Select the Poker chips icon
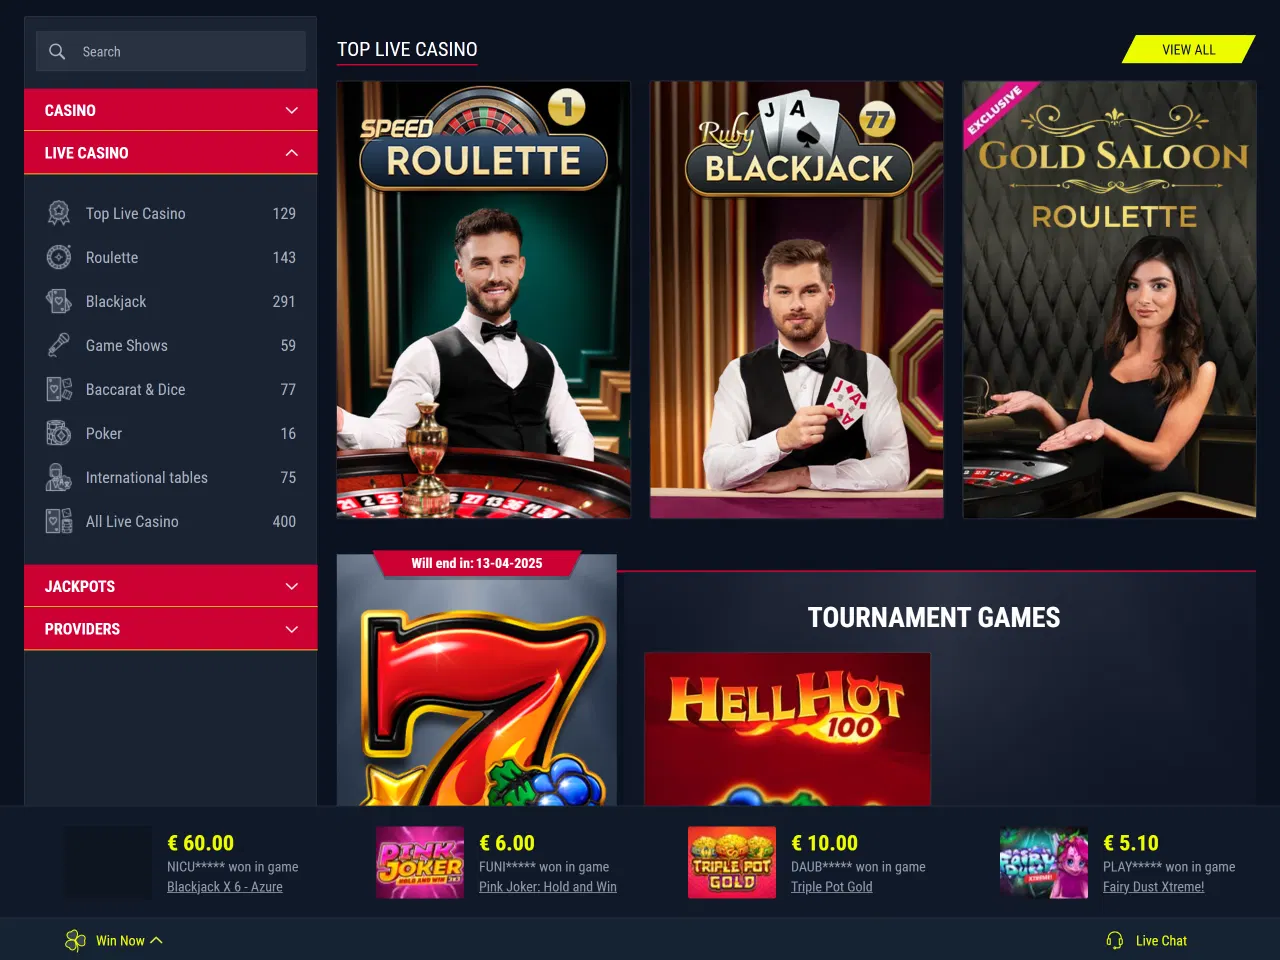1280x960 pixels. coord(59,433)
